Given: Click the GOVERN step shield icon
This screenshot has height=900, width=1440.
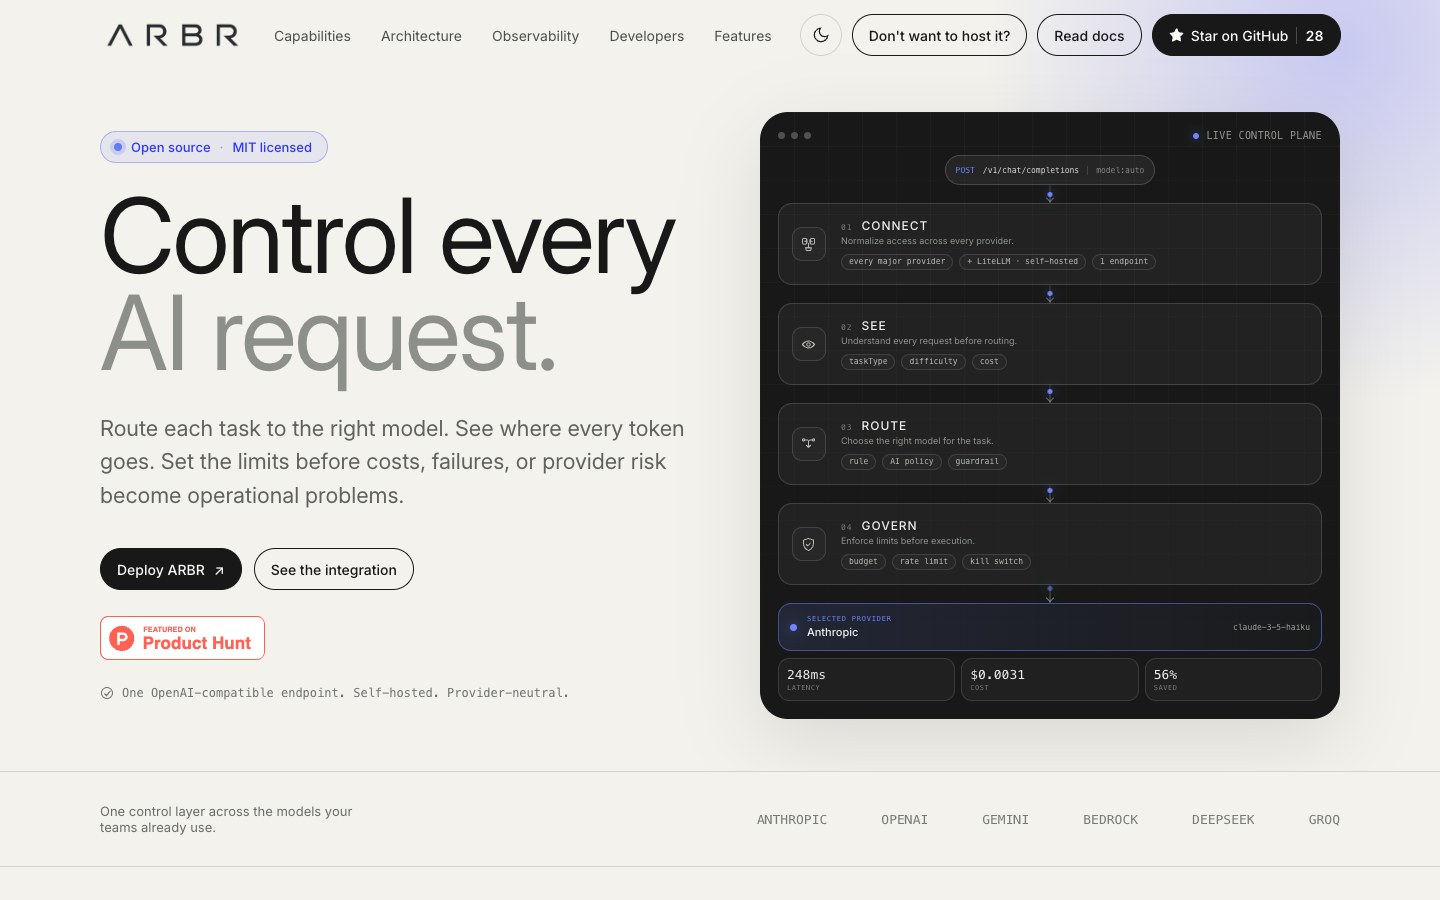Looking at the screenshot, I should pyautogui.click(x=809, y=544).
